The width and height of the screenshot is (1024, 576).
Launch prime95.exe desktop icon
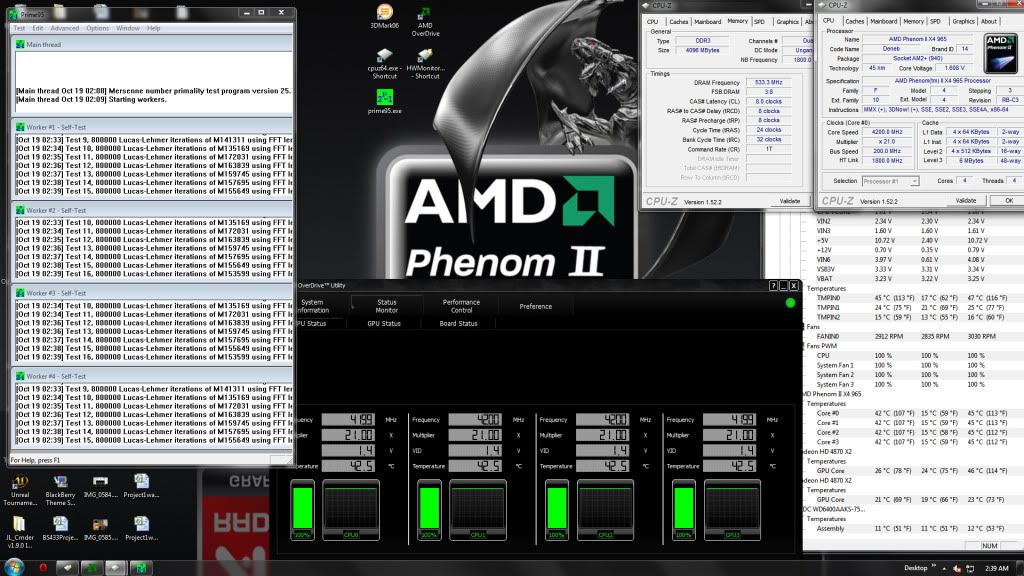(x=384, y=98)
